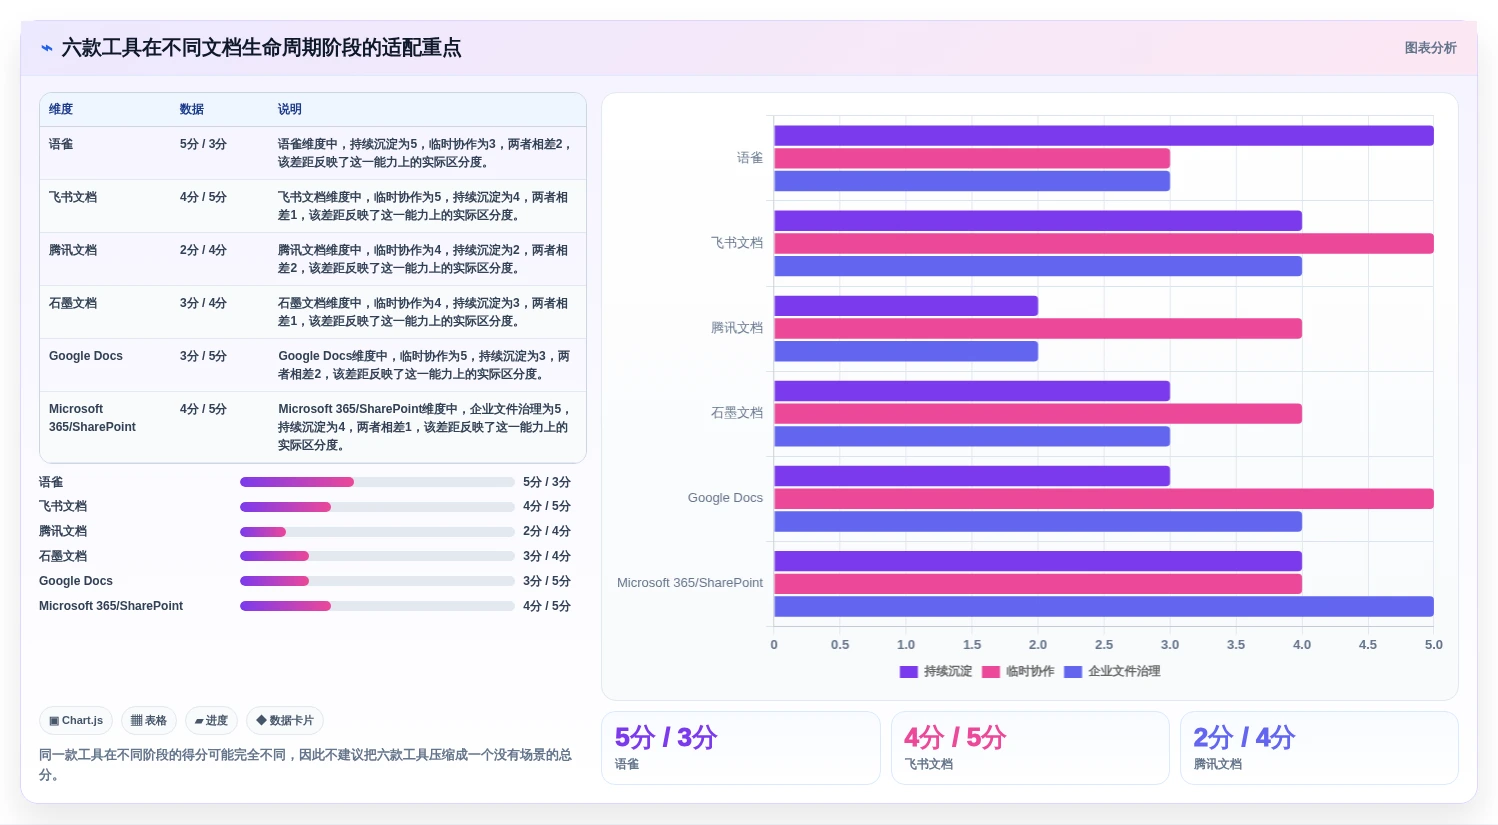Click 语雀 purple 持续沉淀 bar in chart

1104,136
